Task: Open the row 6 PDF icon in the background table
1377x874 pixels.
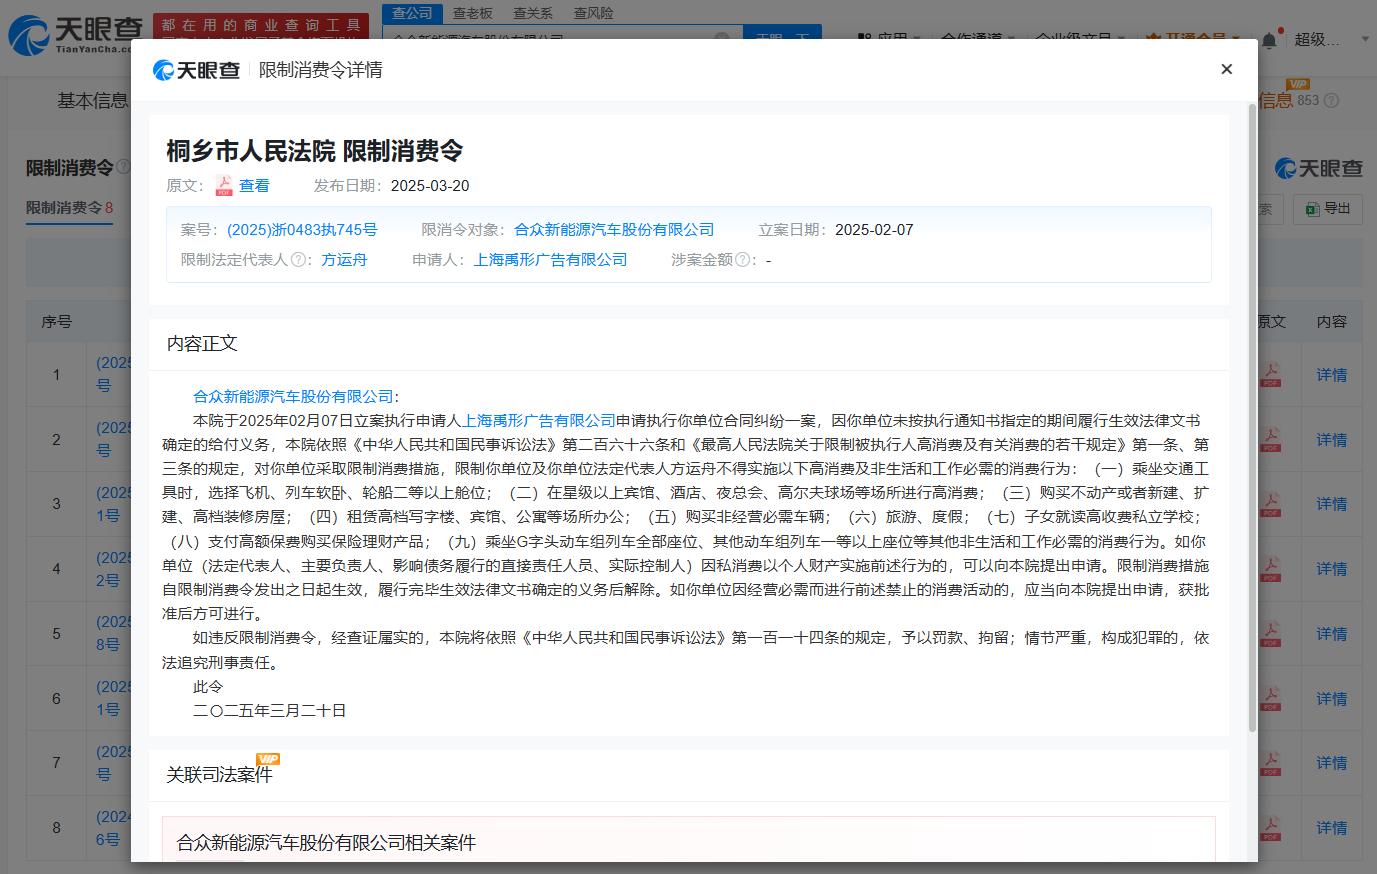Action: 1270,699
